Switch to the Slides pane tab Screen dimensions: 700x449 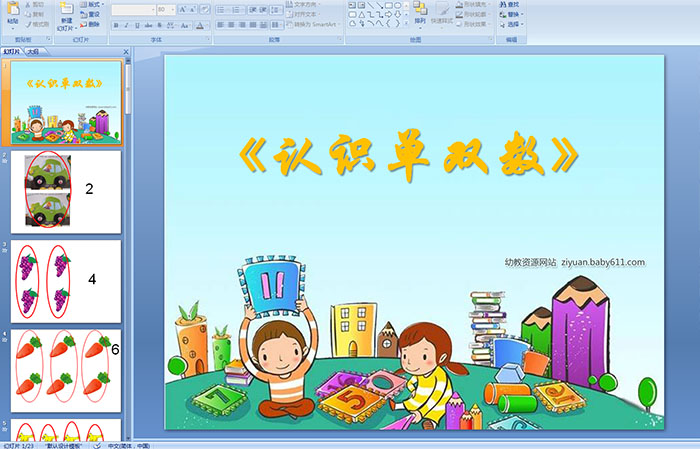(11, 52)
